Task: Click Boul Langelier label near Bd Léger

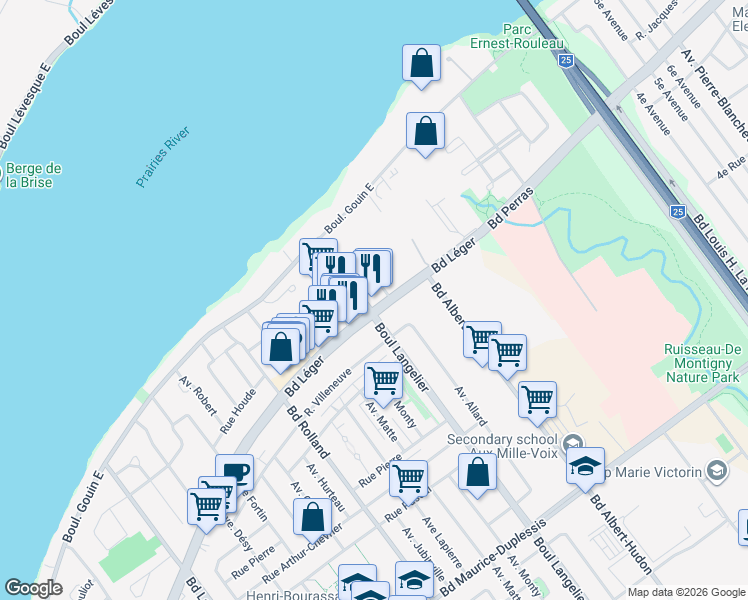Action: coord(402,357)
